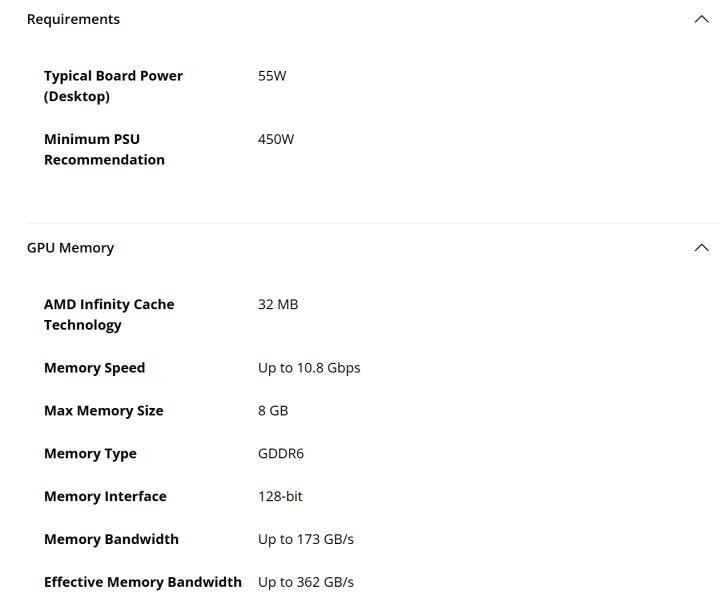Viewport: 720px width, 600px height.
Task: Click the 55W board power value
Action: pos(272,76)
